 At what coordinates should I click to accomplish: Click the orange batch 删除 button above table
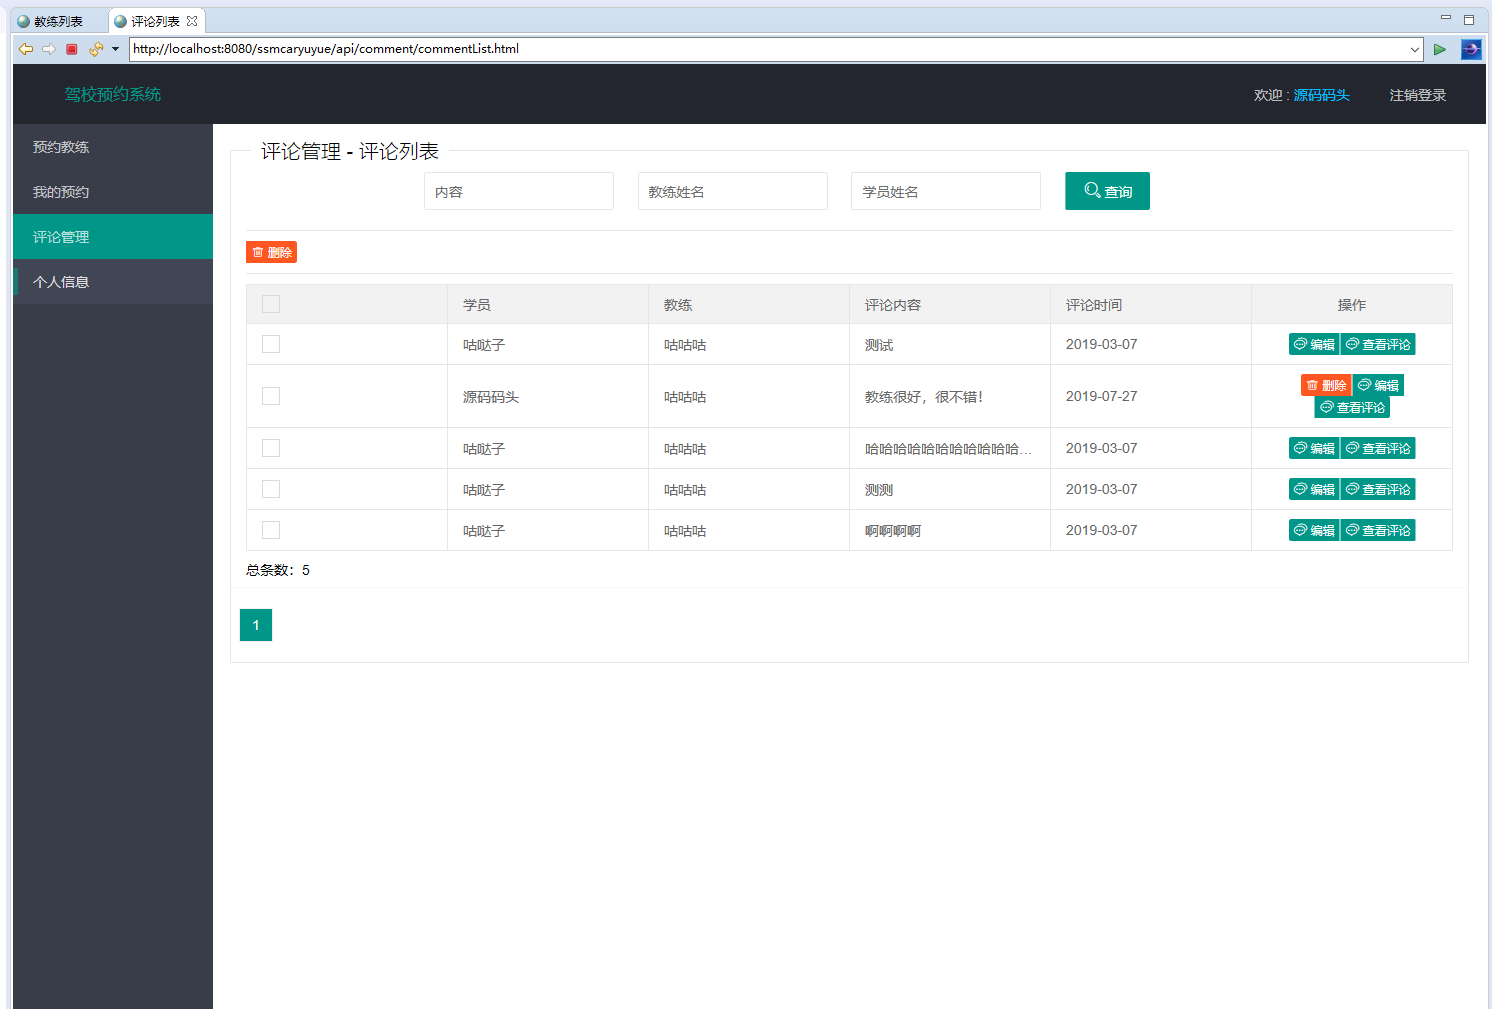coord(271,252)
